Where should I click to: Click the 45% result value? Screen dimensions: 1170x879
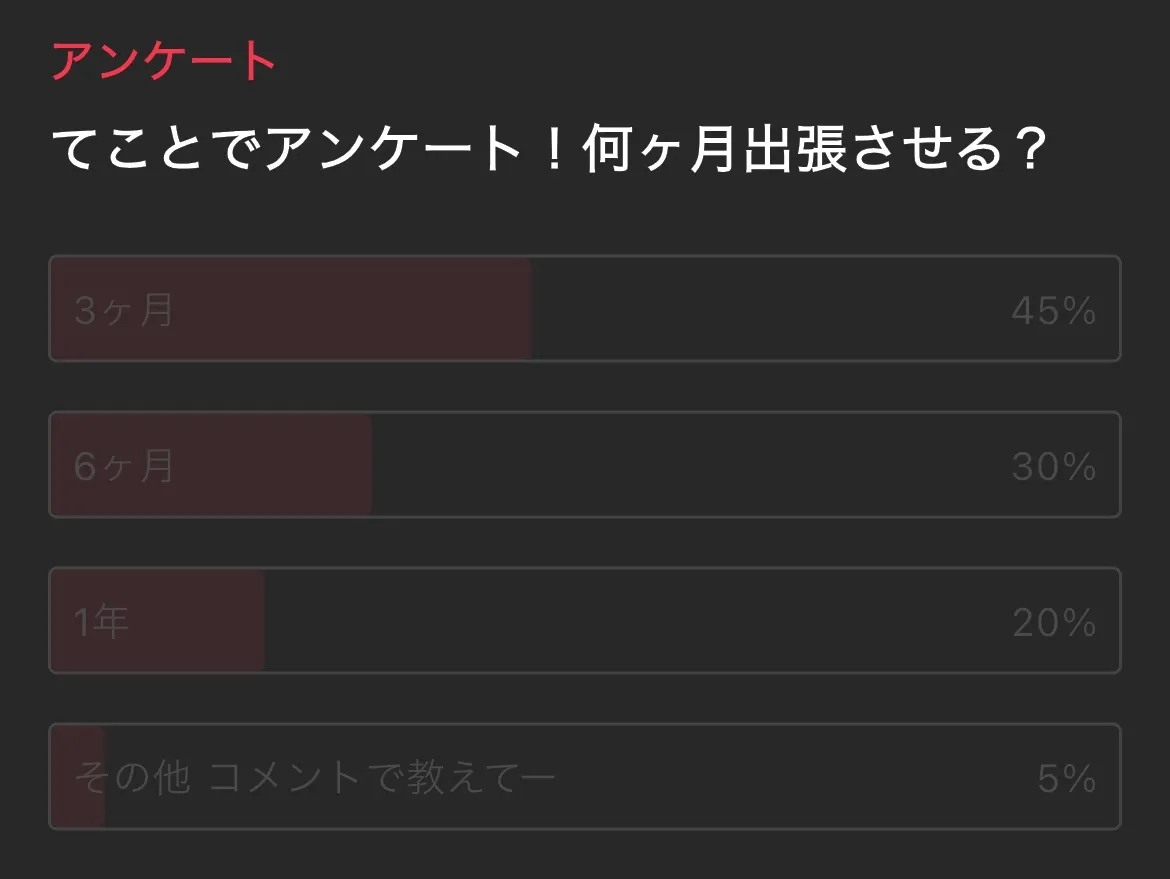(x=1053, y=311)
